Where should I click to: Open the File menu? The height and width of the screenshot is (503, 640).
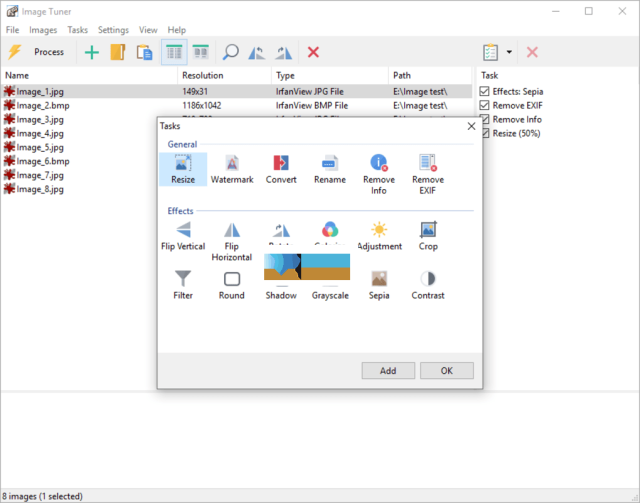12,30
